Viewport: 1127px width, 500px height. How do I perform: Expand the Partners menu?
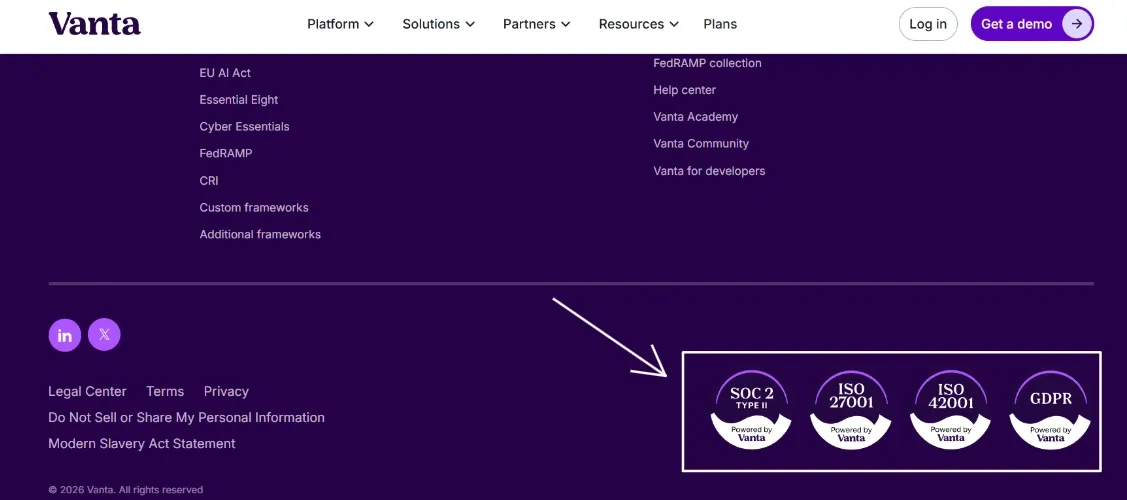pyautogui.click(x=537, y=24)
